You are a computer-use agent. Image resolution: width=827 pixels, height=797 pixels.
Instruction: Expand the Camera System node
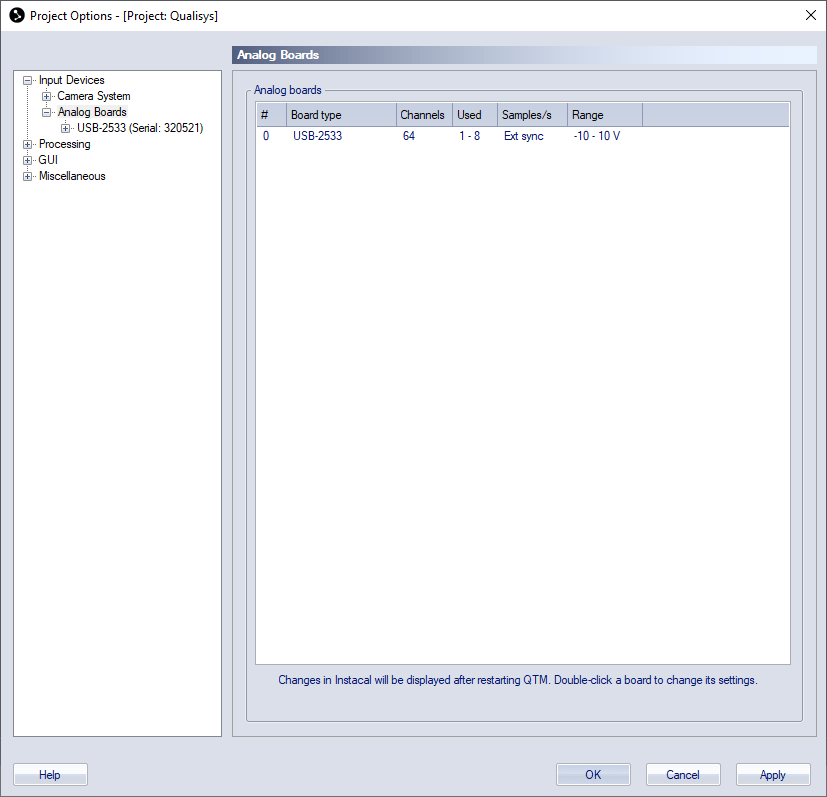(47, 97)
